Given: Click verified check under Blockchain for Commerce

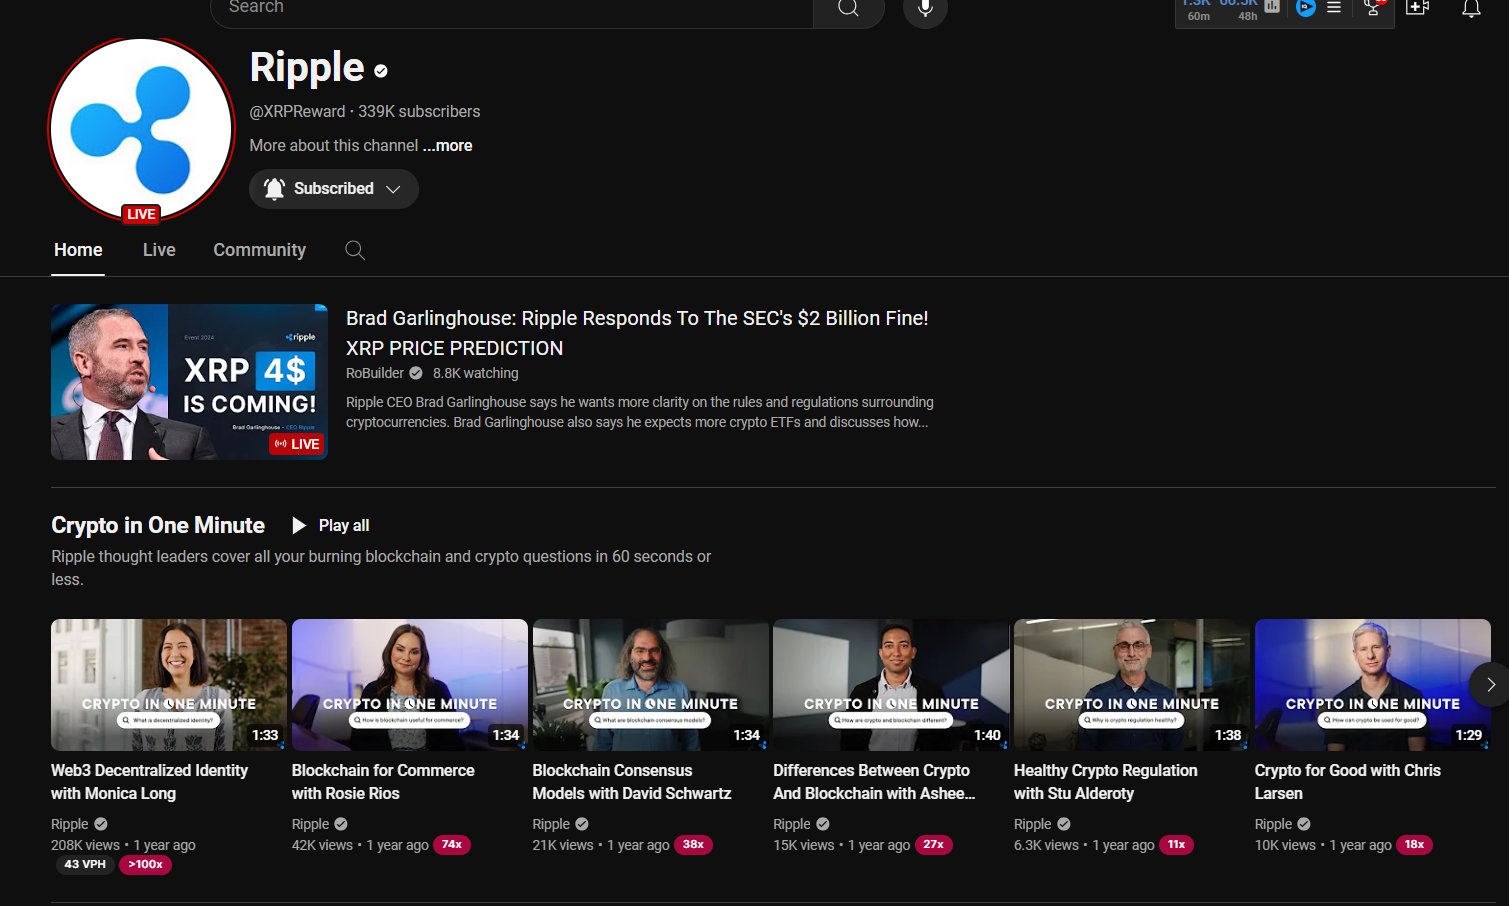Looking at the screenshot, I should (x=341, y=824).
